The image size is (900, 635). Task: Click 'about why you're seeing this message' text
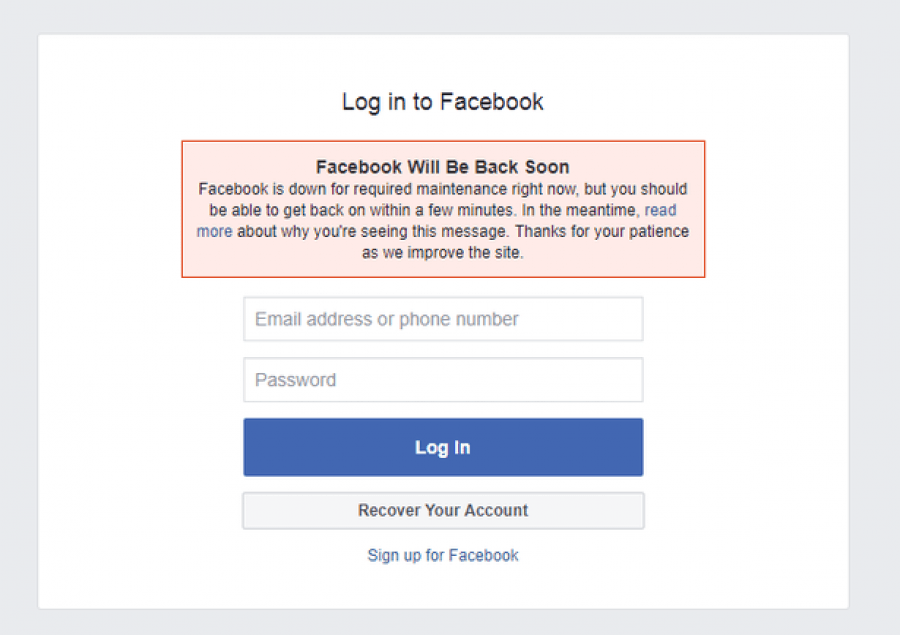coord(373,231)
